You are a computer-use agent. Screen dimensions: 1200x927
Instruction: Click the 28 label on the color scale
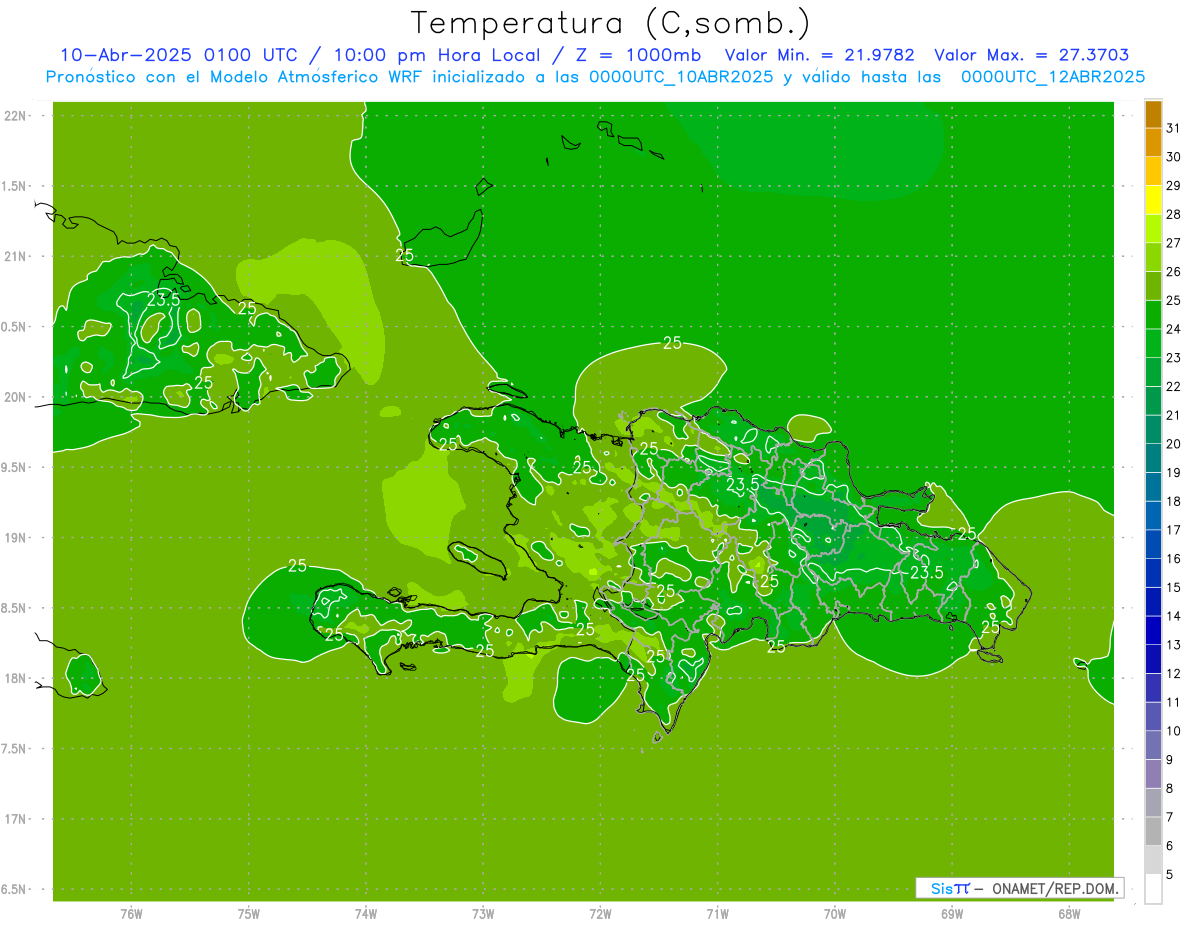click(x=1174, y=215)
